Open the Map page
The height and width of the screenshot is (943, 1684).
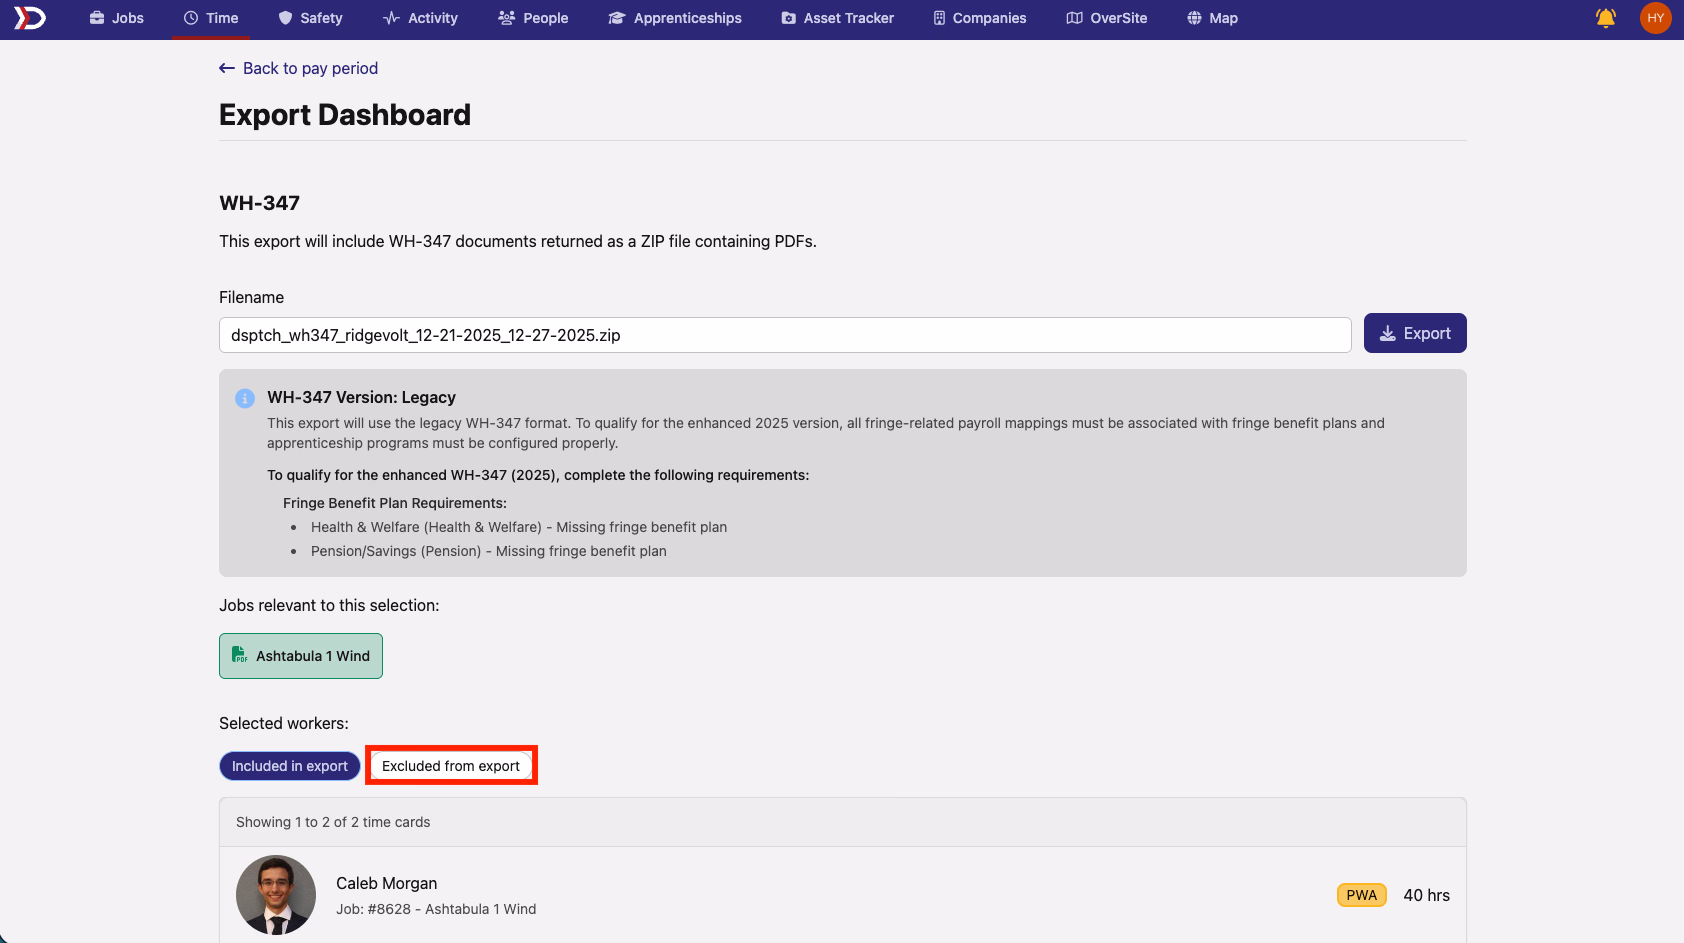pyautogui.click(x=1212, y=18)
